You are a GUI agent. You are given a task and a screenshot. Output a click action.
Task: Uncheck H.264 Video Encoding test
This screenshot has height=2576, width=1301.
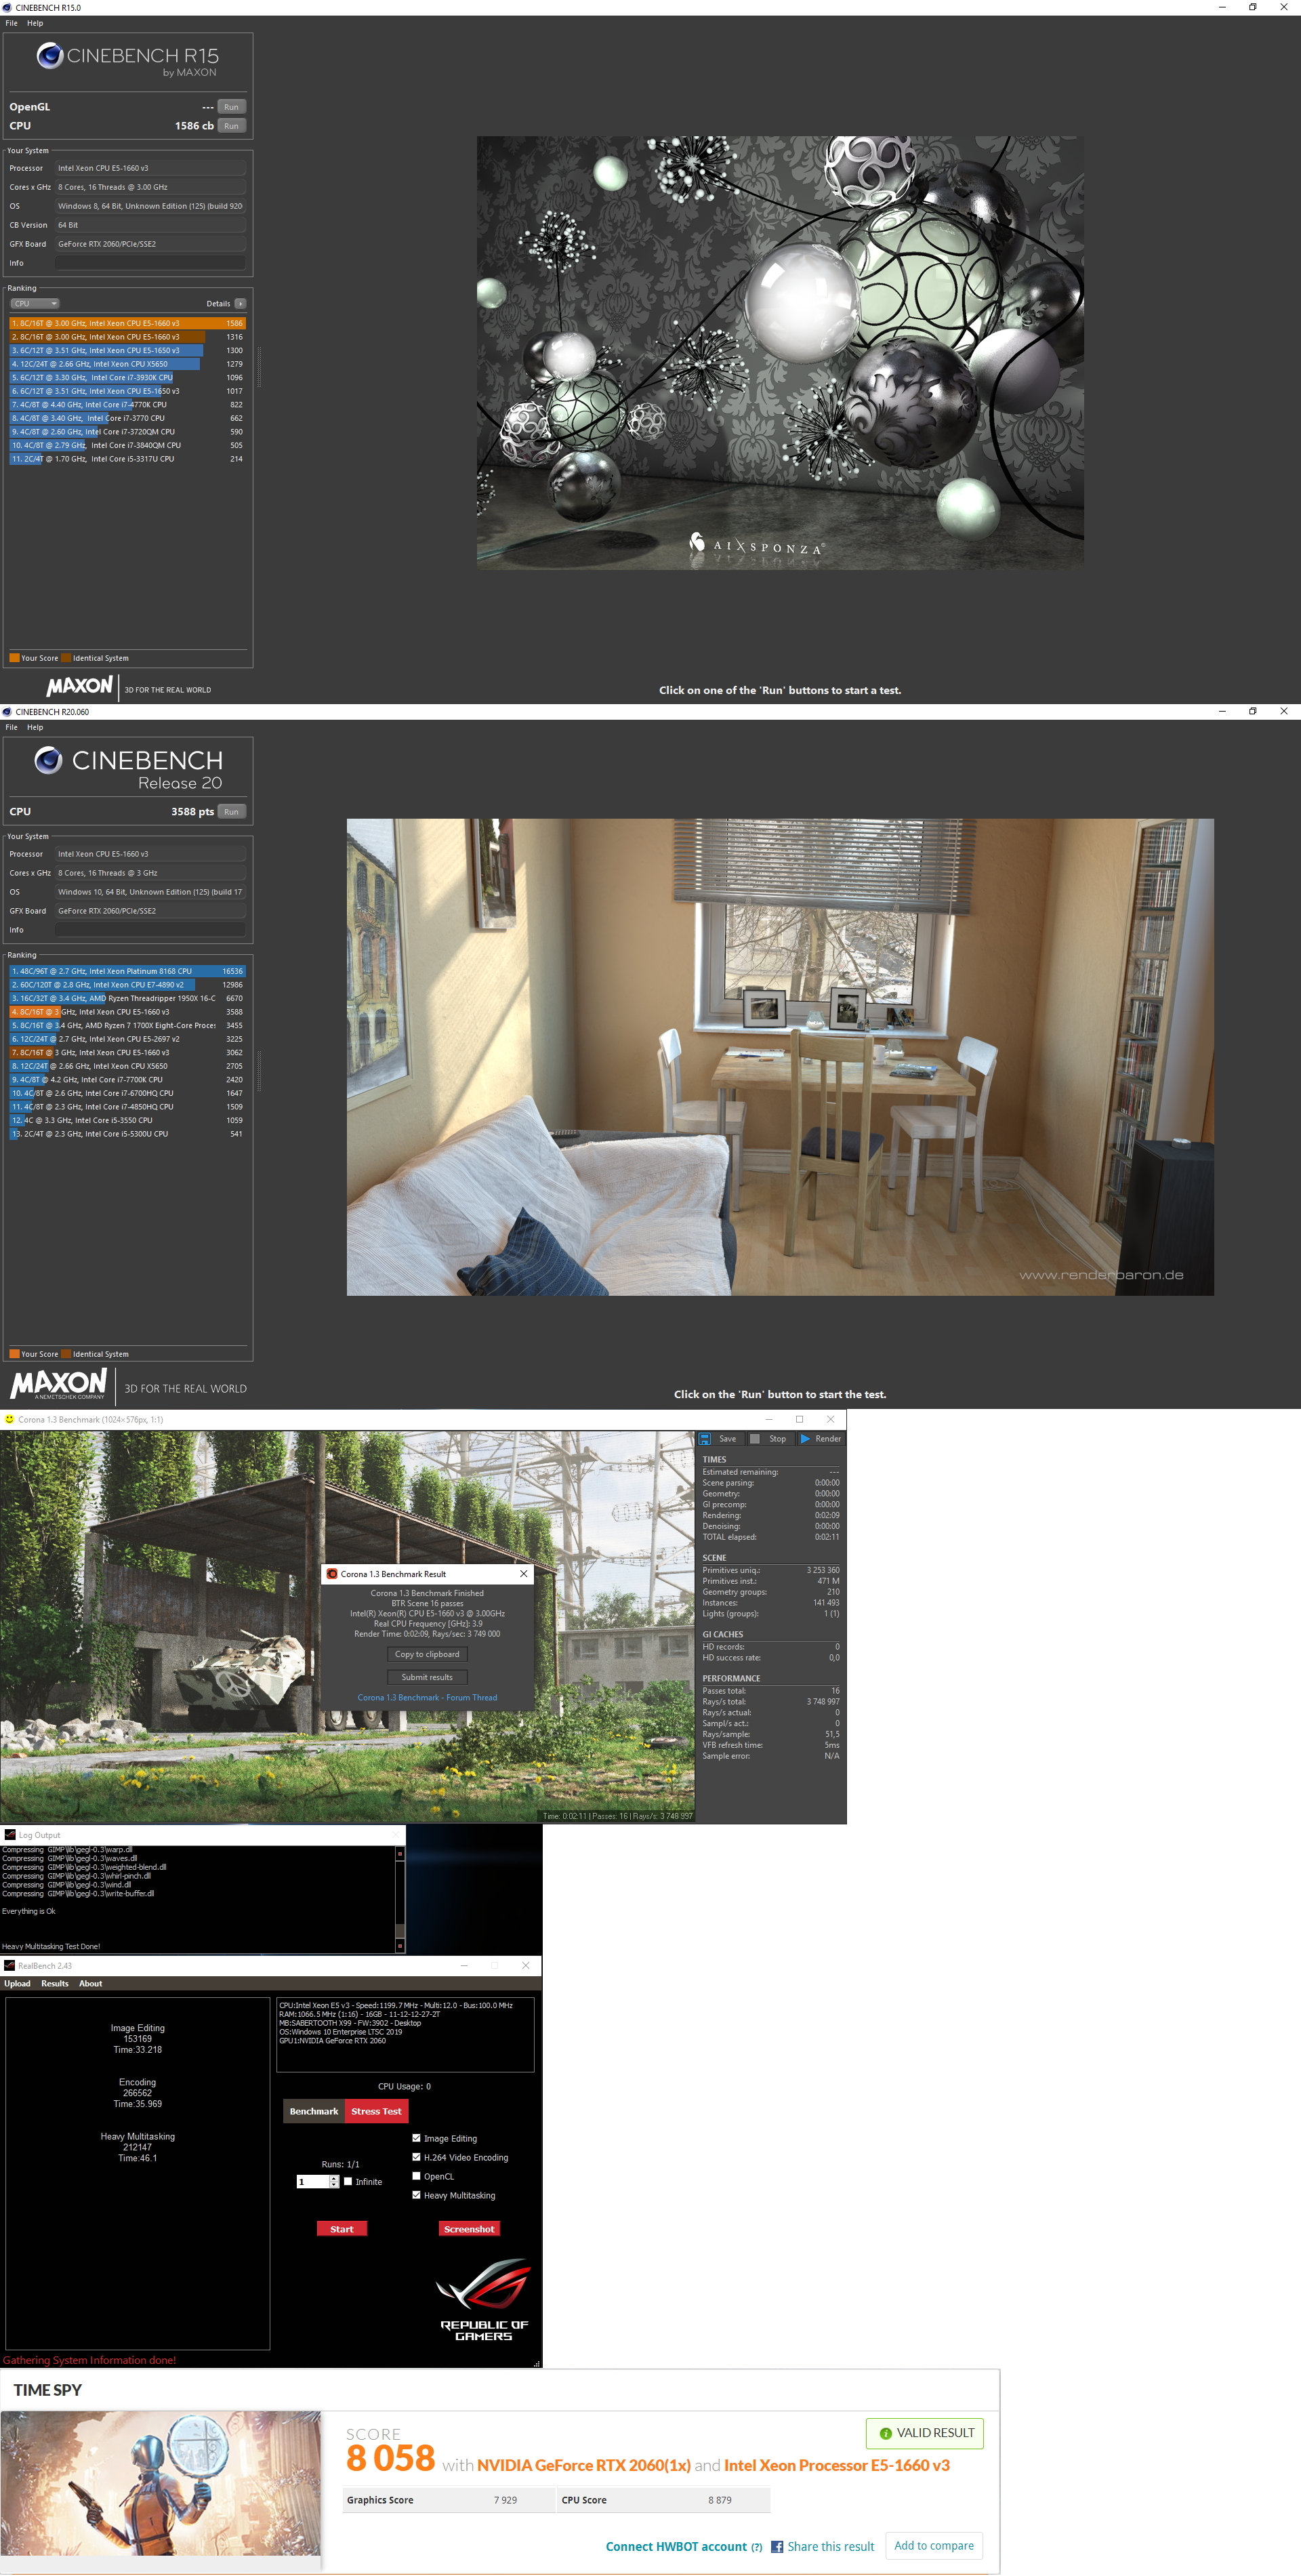[417, 2157]
